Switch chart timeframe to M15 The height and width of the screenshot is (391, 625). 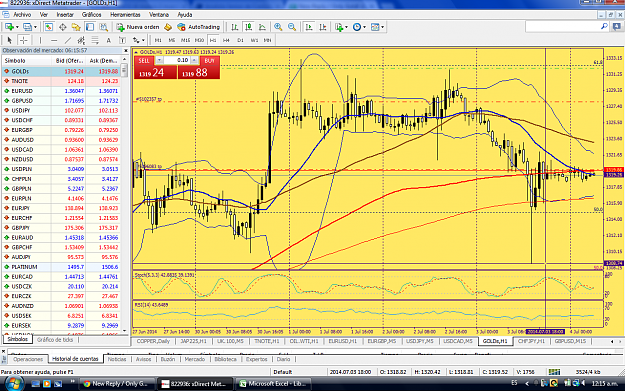[185, 40]
